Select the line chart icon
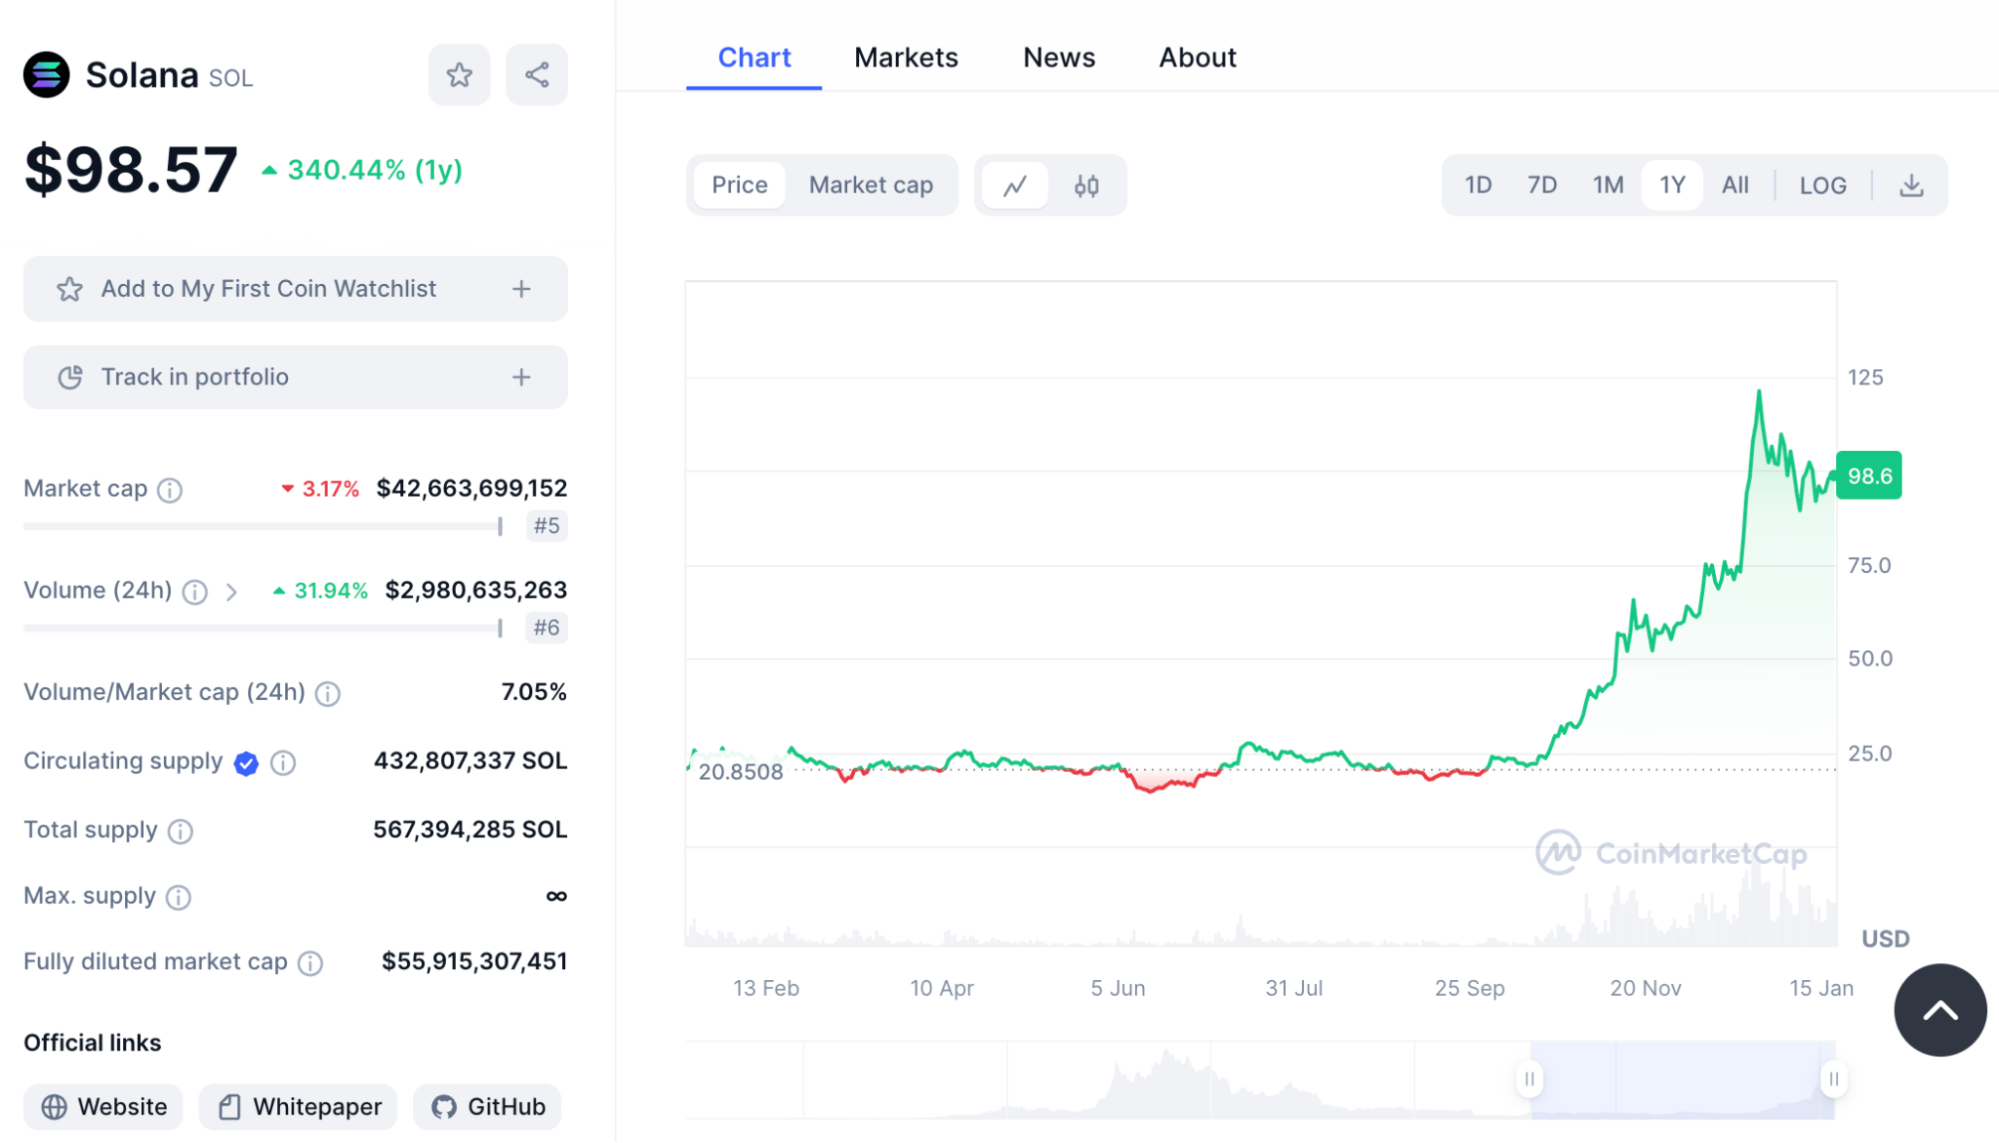 click(1015, 185)
